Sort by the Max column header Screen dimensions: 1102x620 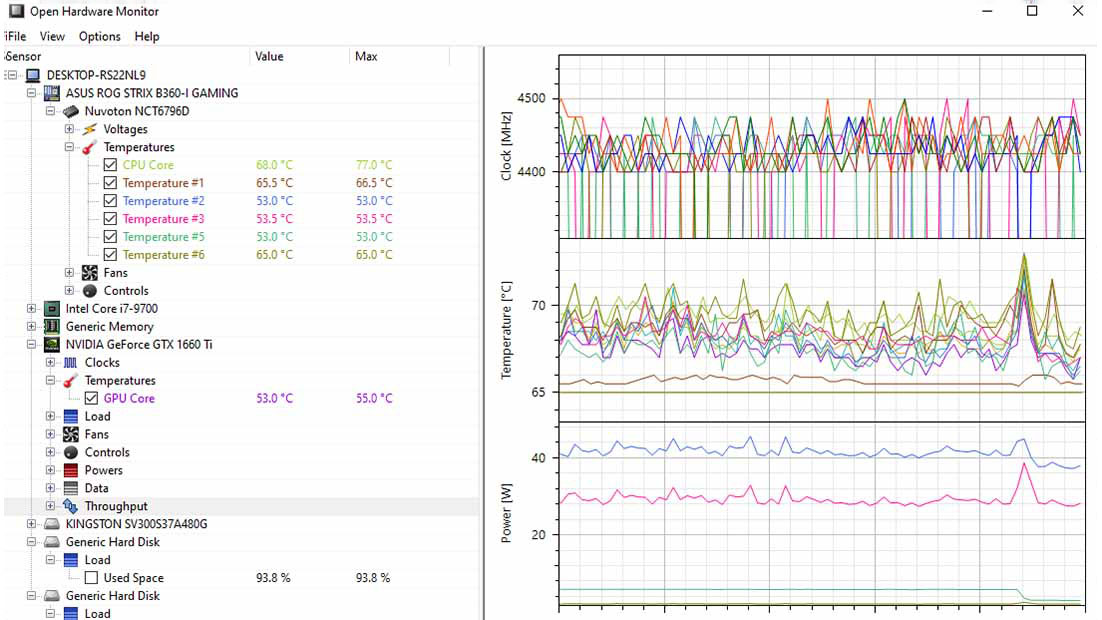point(366,57)
